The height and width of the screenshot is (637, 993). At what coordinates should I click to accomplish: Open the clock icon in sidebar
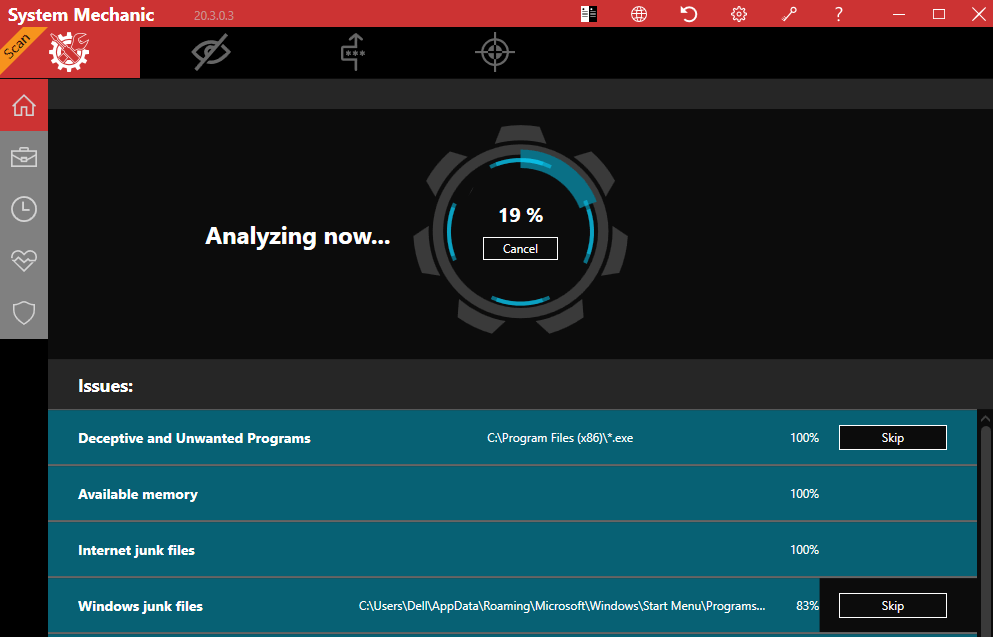tap(24, 209)
